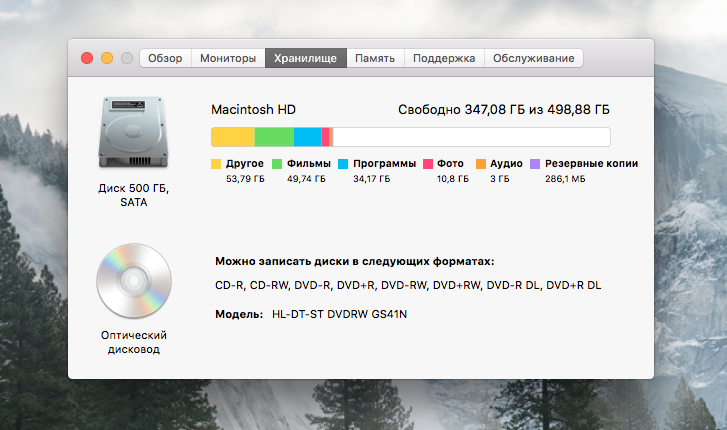Viewport: 727px width, 430px height.
Task: Click the Диск 500 ГБ, SATA caption
Action: 134,195
